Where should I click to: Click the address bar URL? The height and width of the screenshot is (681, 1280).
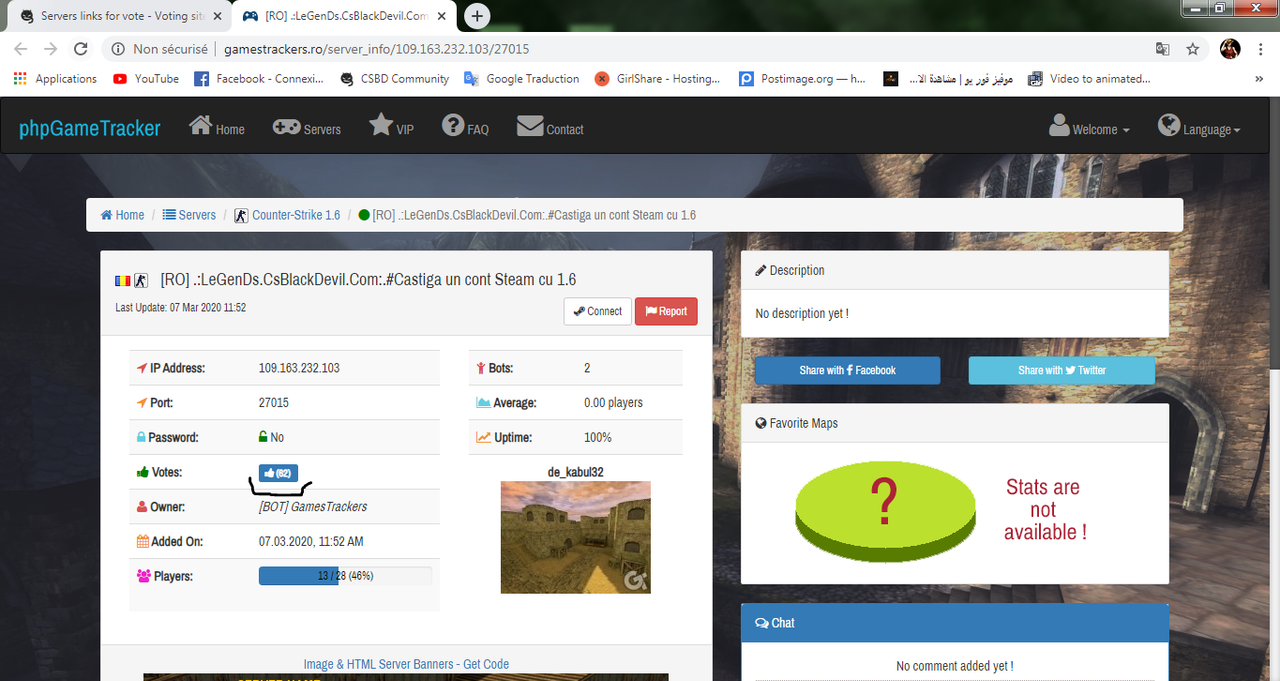(x=376, y=49)
